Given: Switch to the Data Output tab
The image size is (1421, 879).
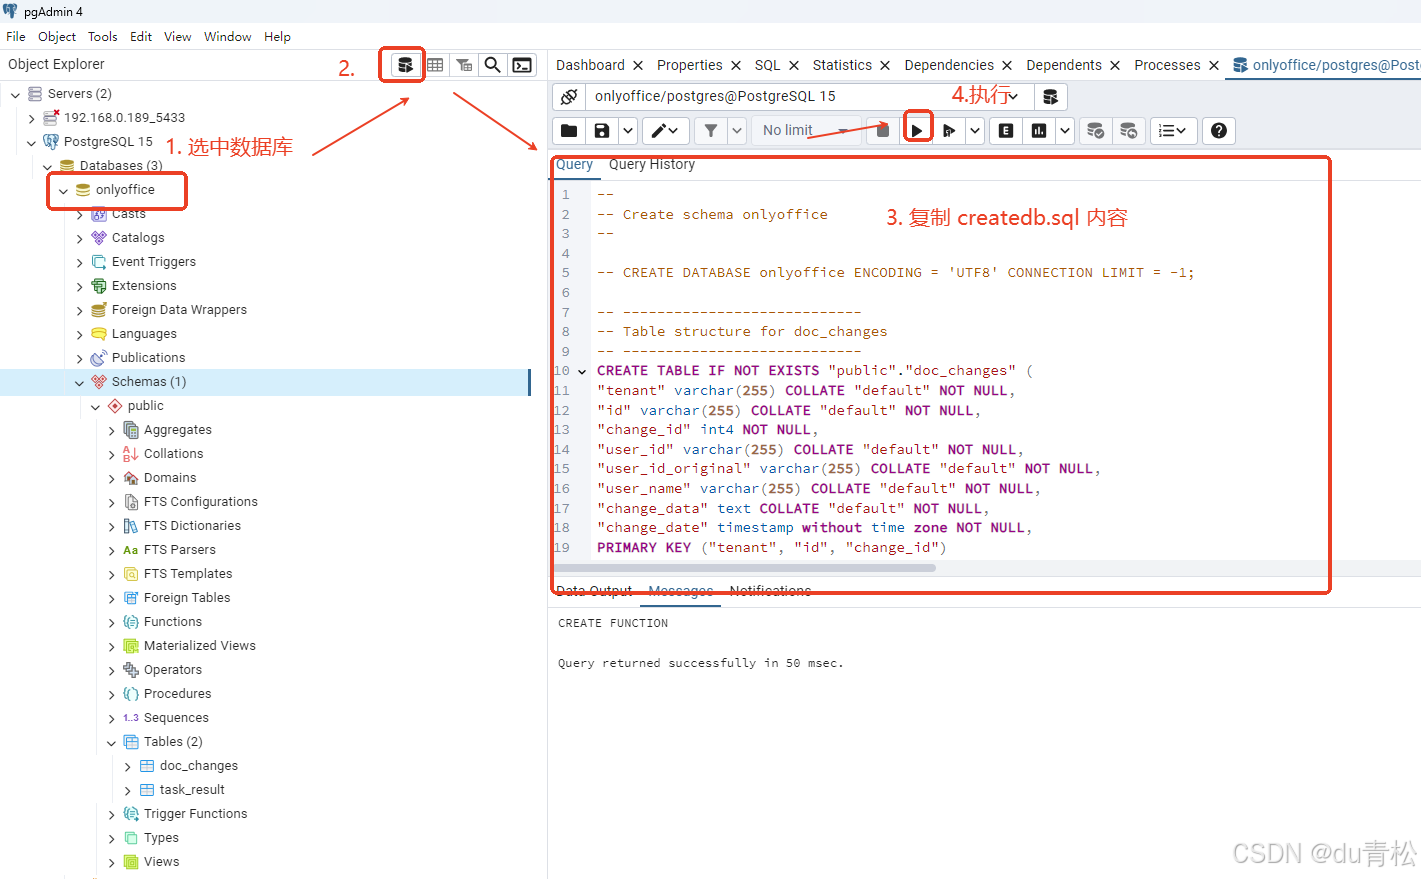Looking at the screenshot, I should (x=594, y=591).
